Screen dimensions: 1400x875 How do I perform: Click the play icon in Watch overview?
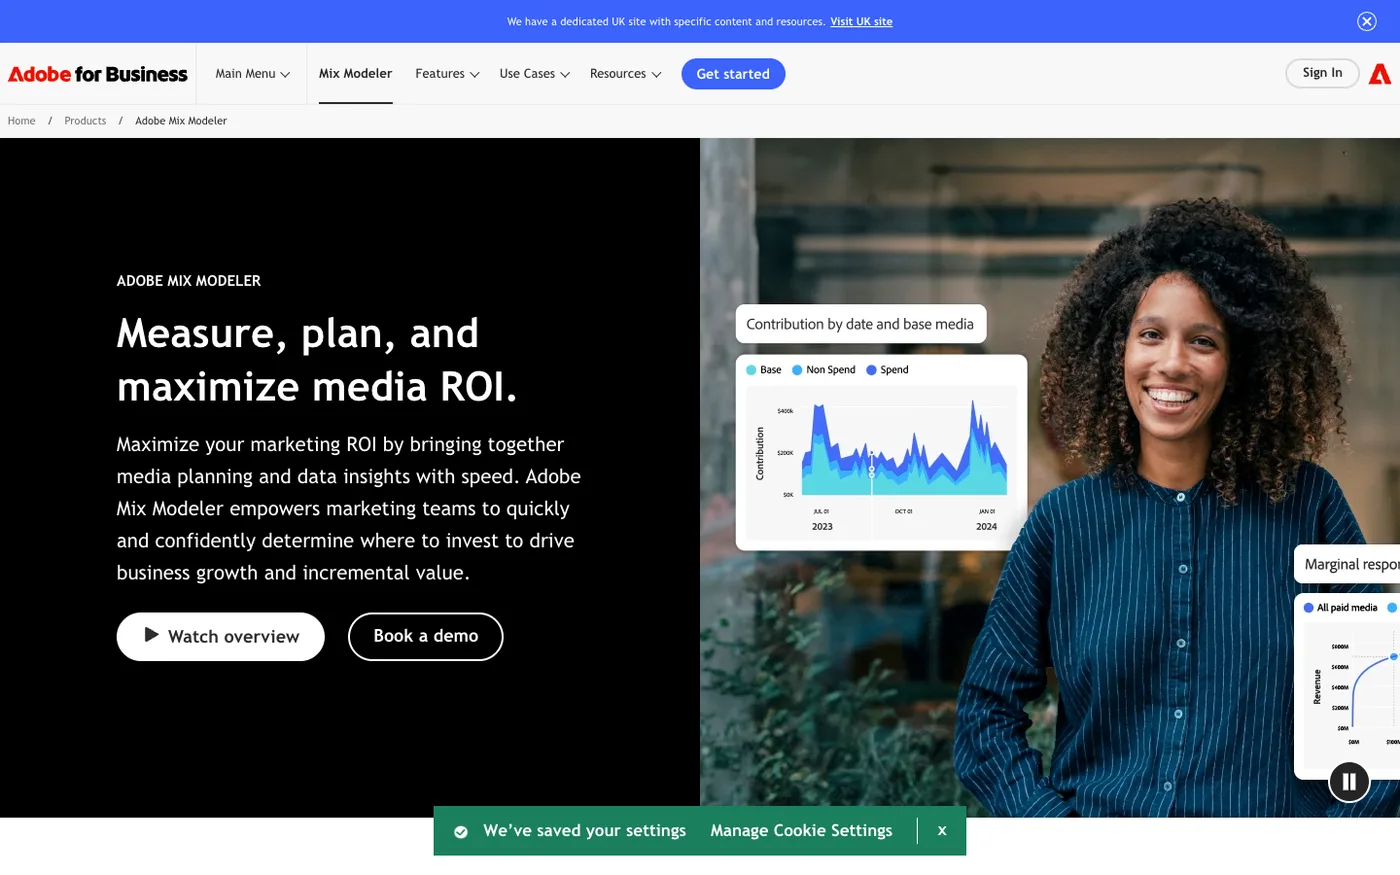pyautogui.click(x=152, y=635)
